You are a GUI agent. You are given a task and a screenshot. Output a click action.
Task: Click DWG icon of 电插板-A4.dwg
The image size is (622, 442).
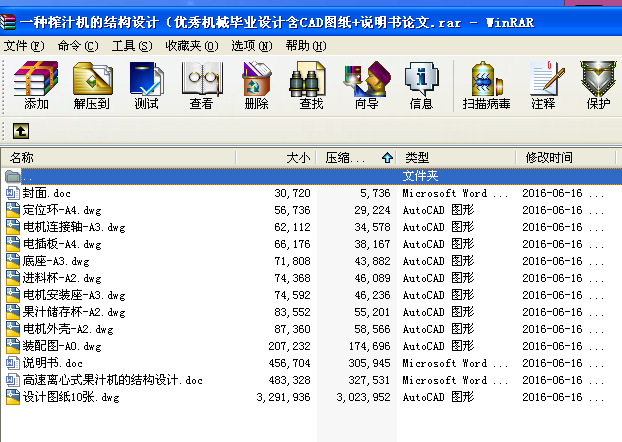pos(13,244)
